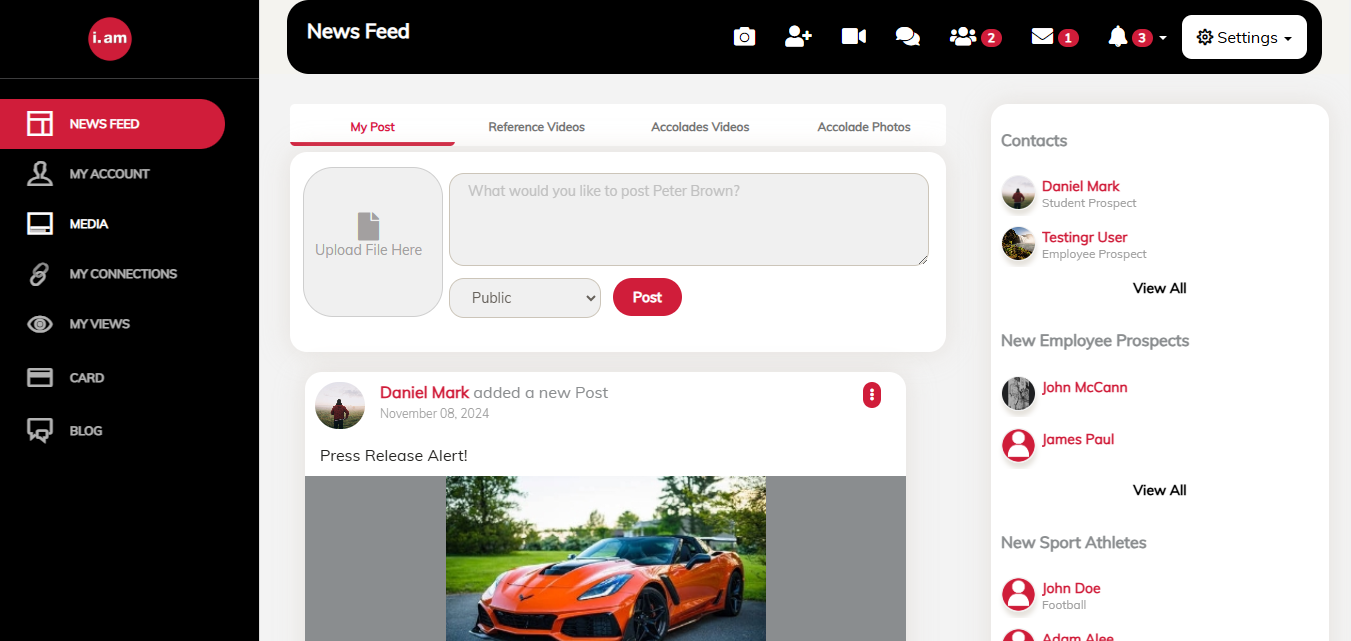Screen dimensions: 1351x641
Task: Click the i.am logo
Action: click(110, 39)
